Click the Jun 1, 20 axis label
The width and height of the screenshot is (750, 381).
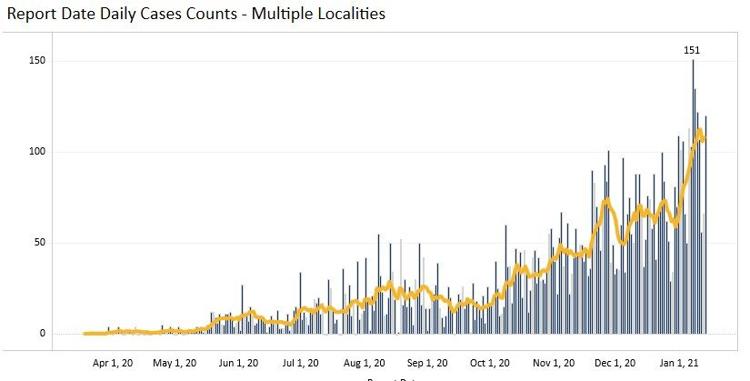(x=238, y=363)
